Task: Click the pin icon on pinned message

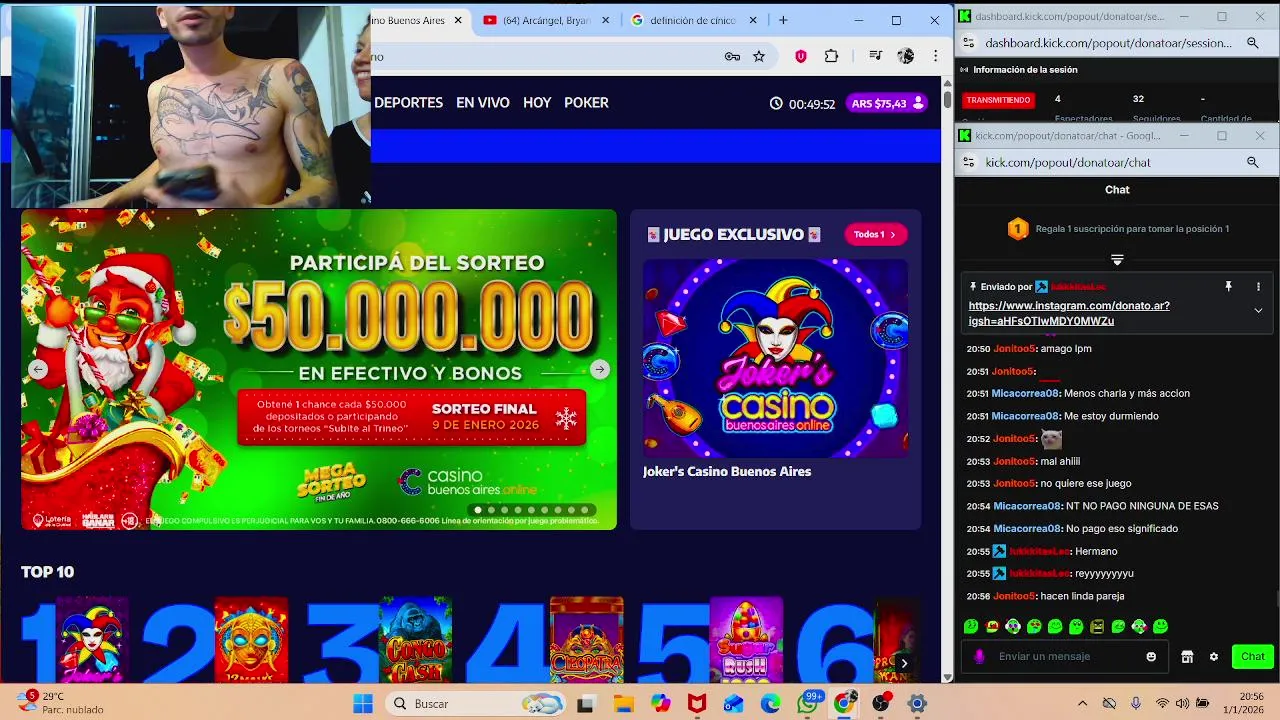Action: click(x=1228, y=286)
